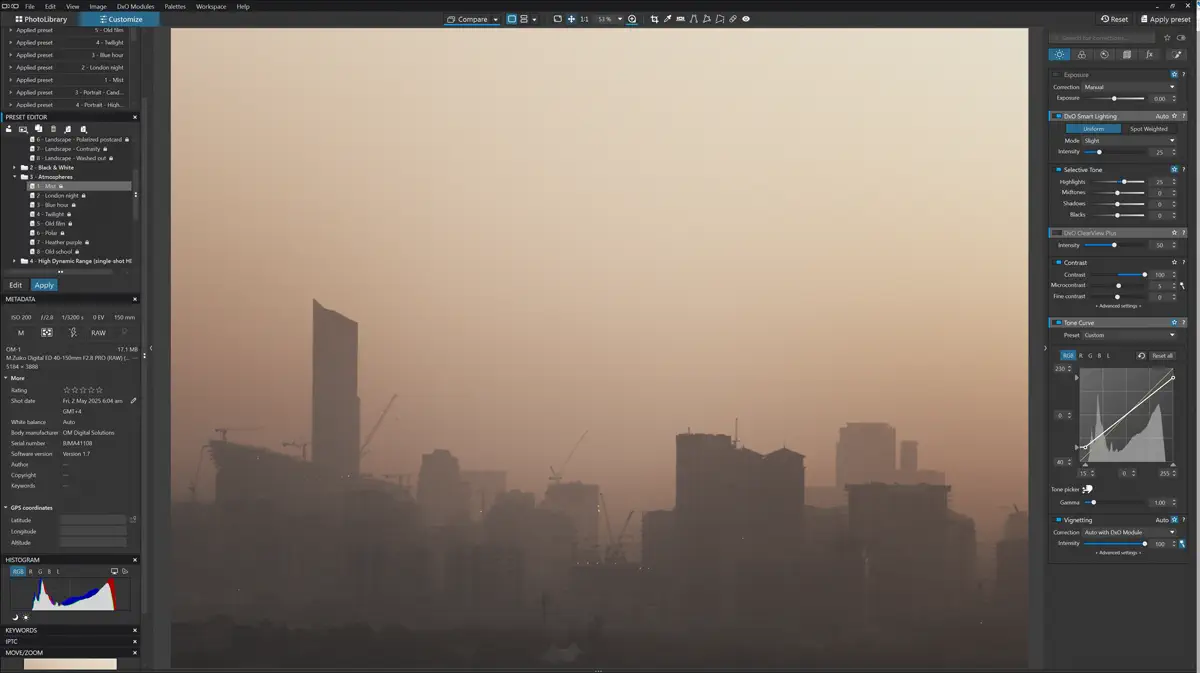
Task: Click Apply in the Preset Editor
Action: pos(44,285)
